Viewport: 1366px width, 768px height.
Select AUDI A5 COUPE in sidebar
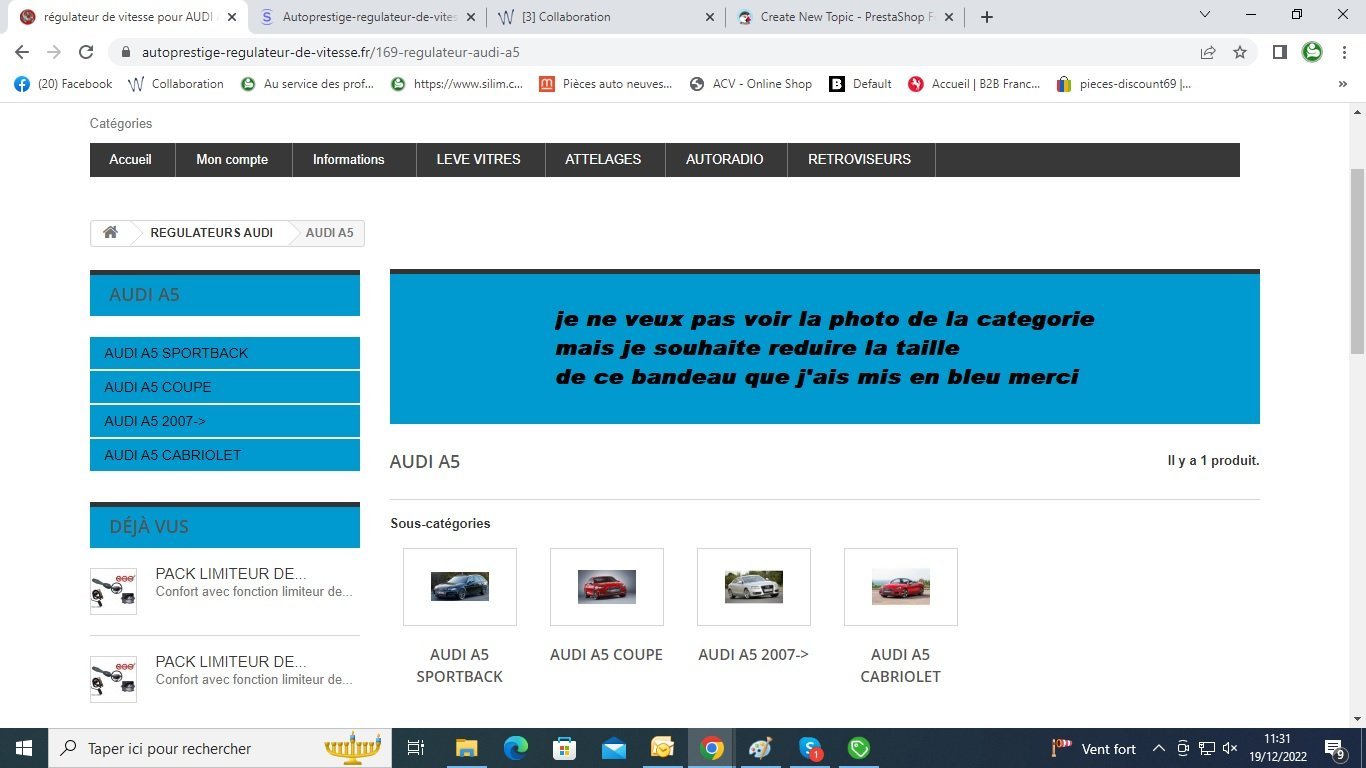pos(225,387)
